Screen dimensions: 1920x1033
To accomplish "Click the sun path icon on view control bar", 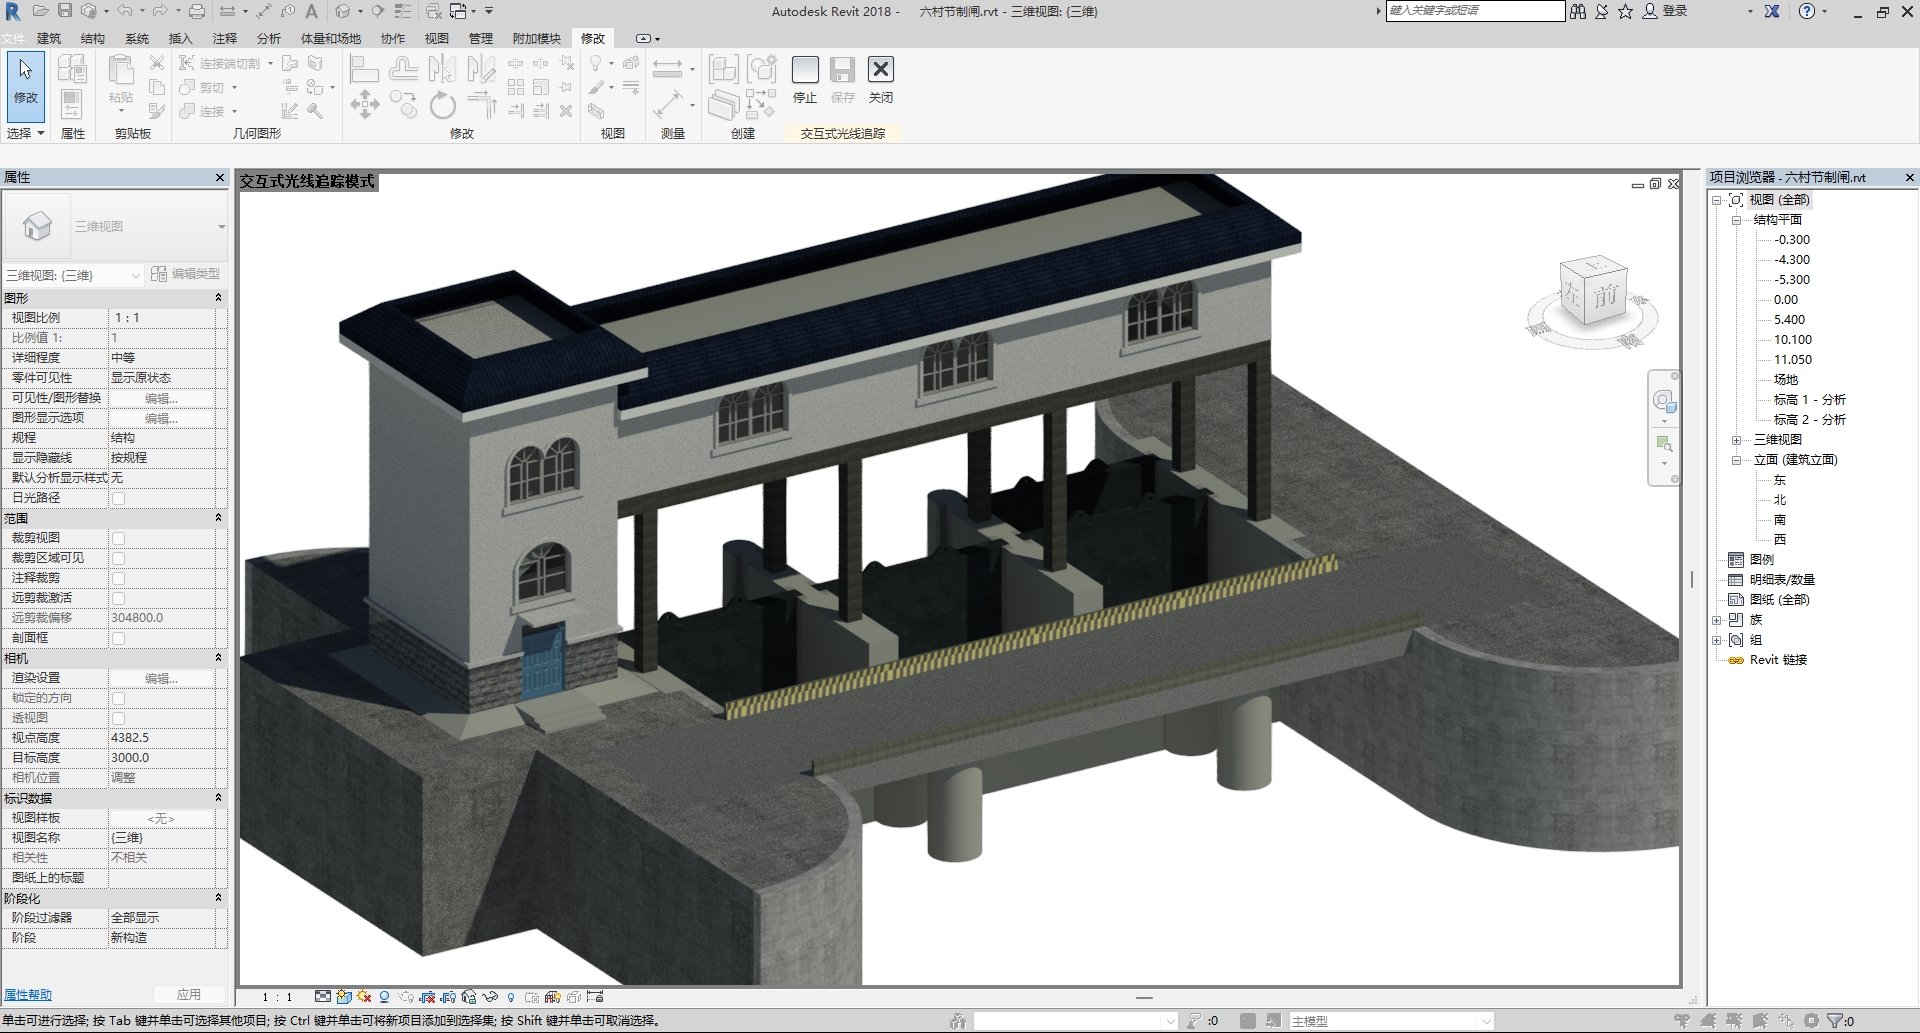I will click(364, 996).
